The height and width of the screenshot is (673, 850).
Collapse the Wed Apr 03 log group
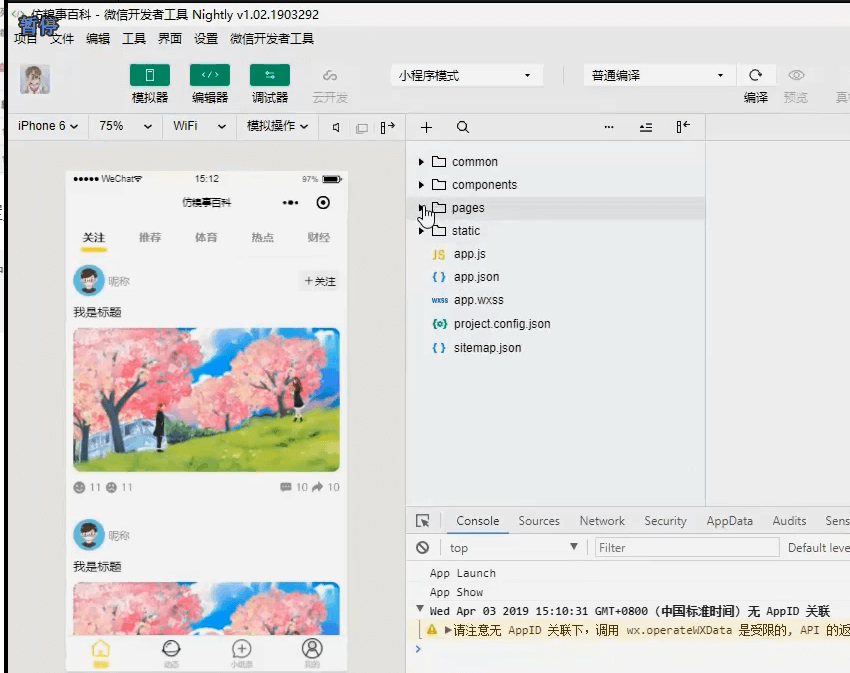coord(420,609)
